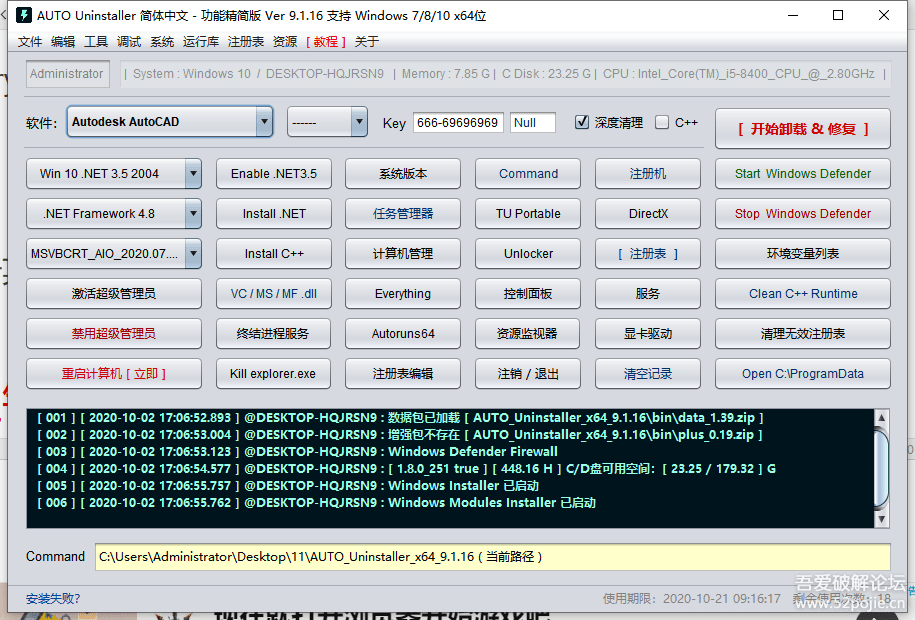Click the 注册机 button

(x=648, y=173)
